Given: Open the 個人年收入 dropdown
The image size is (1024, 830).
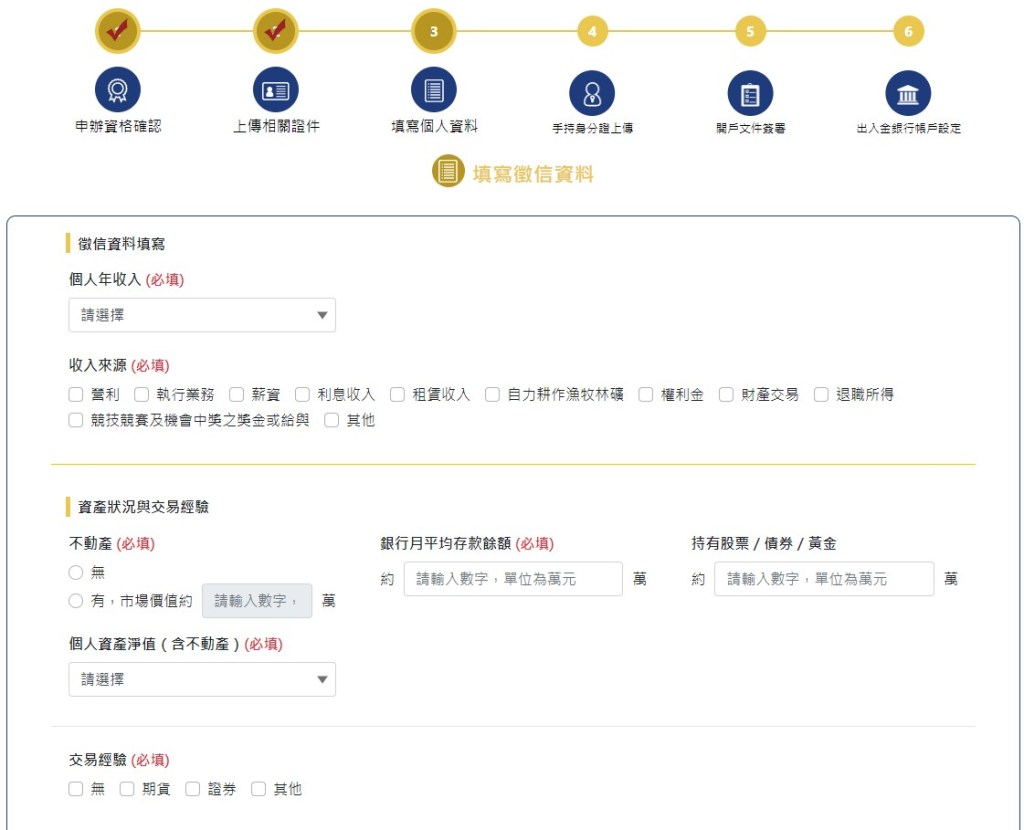Looking at the screenshot, I should point(202,315).
